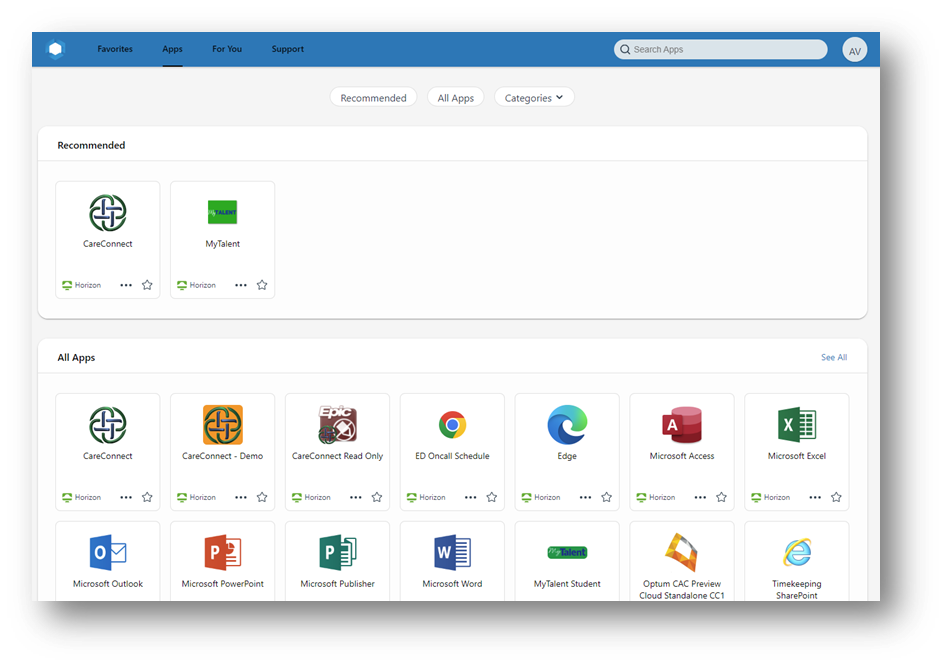The height and width of the screenshot is (666, 945).
Task: Toggle favorite star on Microsoft Excel
Action: click(x=836, y=497)
